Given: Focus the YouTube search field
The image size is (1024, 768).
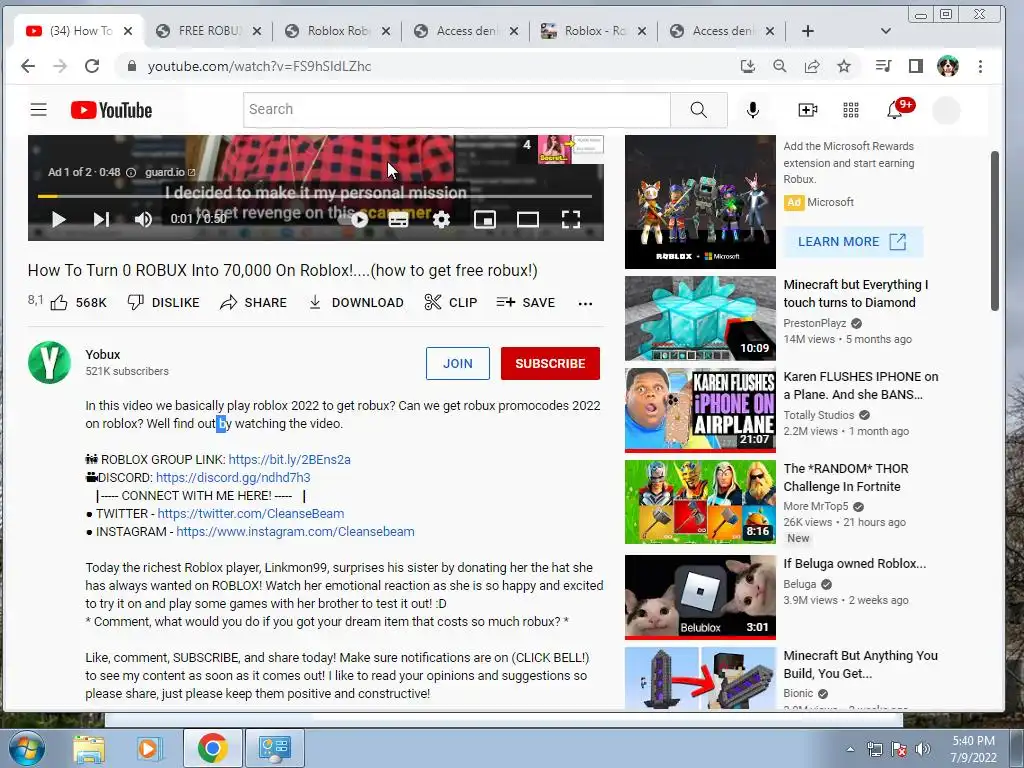Looking at the screenshot, I should point(456,110).
